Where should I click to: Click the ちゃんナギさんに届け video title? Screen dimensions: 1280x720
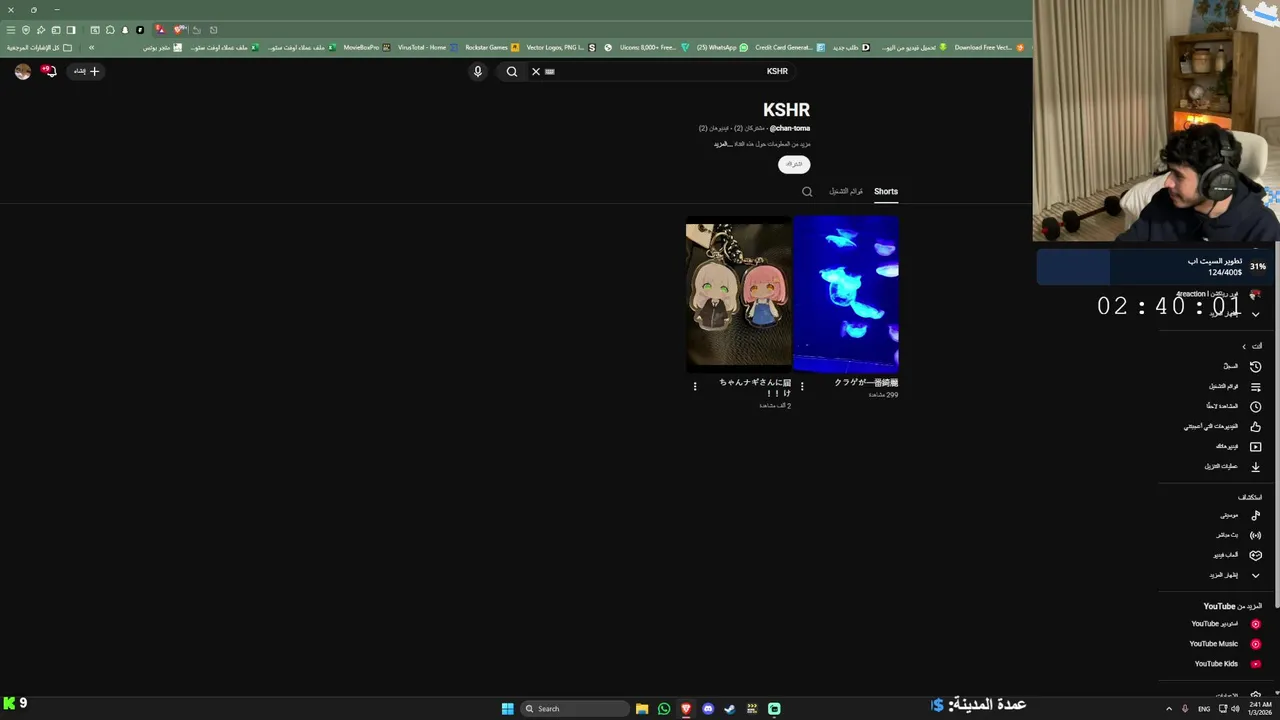click(x=755, y=388)
